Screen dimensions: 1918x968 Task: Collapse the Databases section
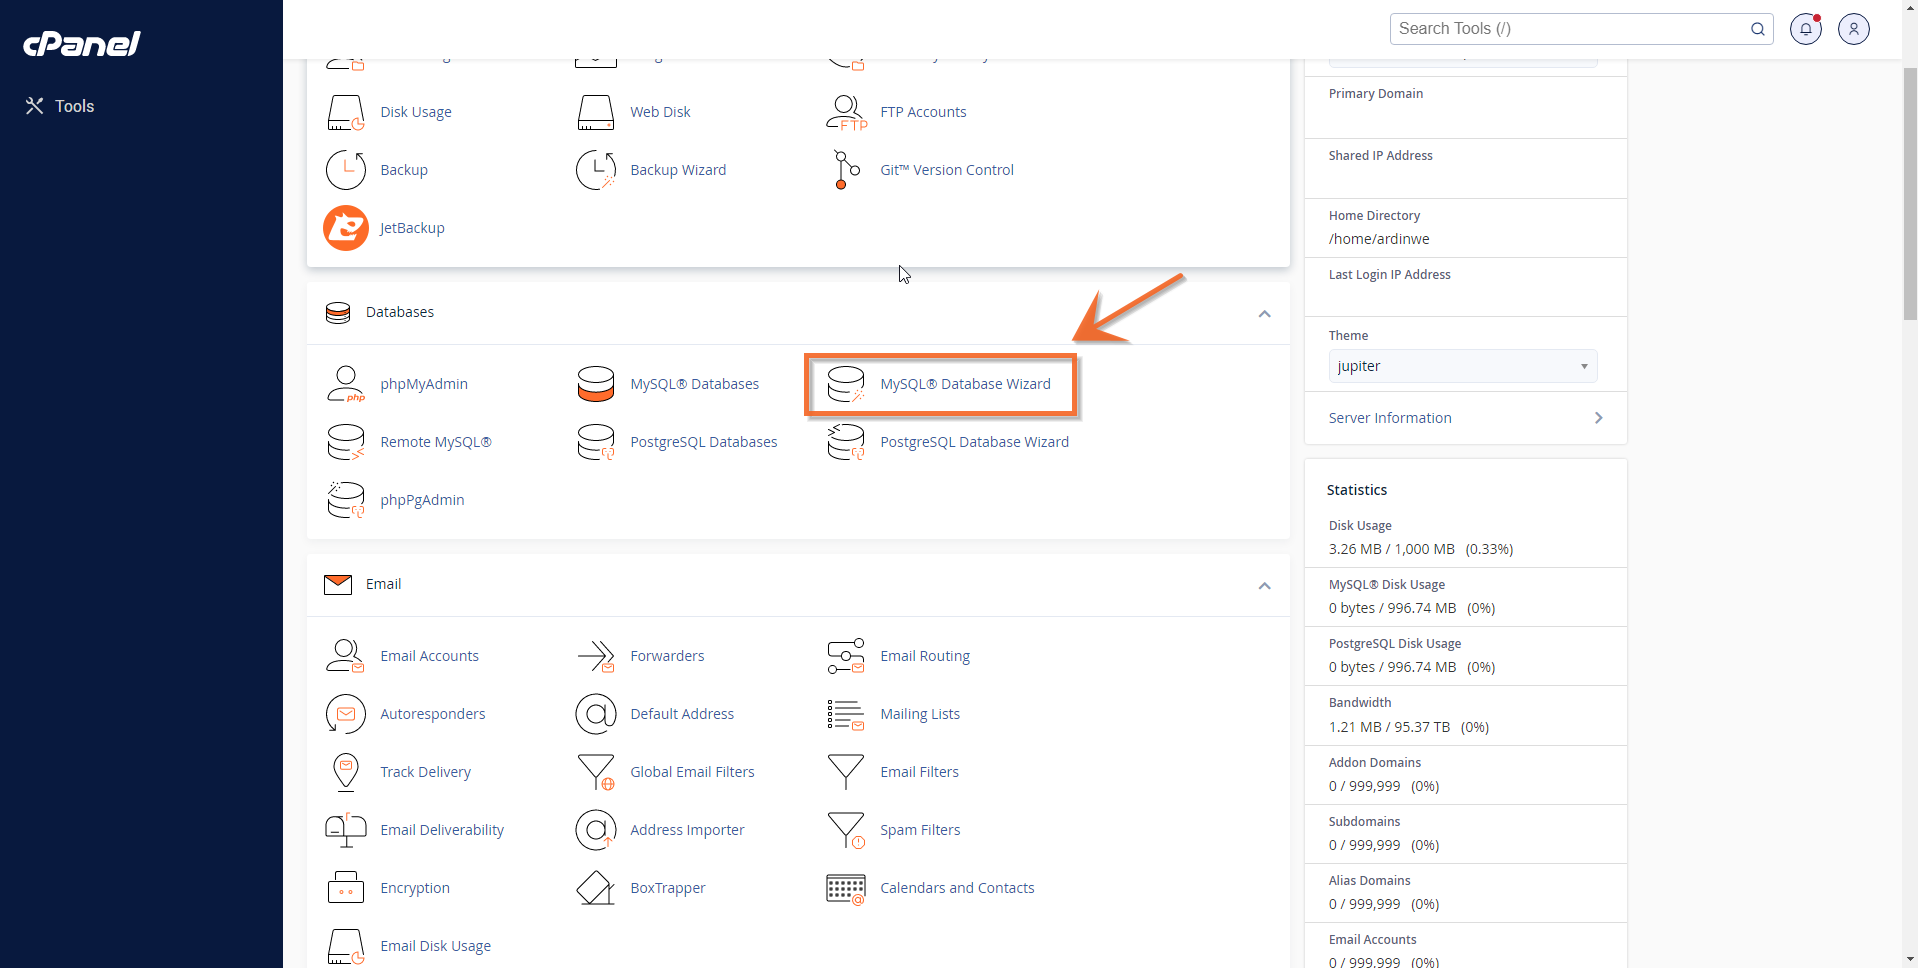[x=1264, y=314]
